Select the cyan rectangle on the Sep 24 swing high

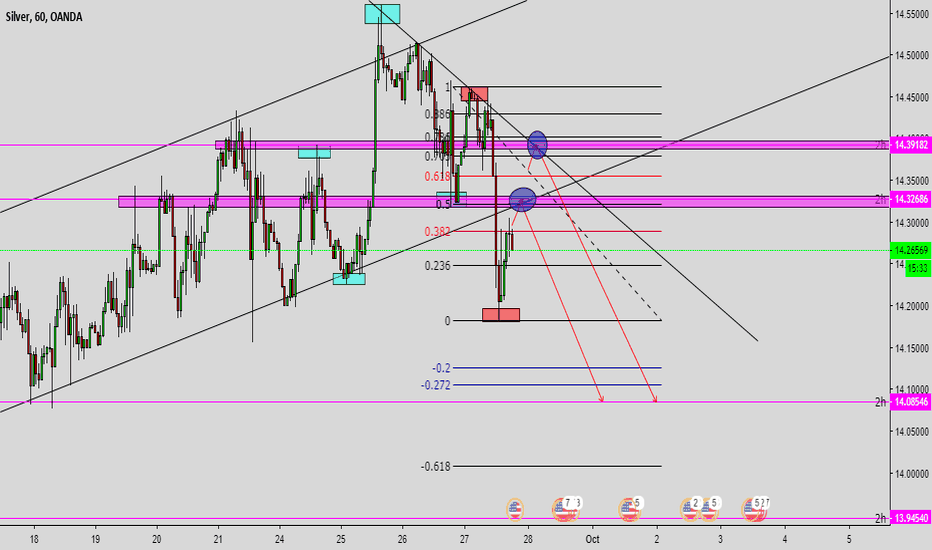click(314, 153)
